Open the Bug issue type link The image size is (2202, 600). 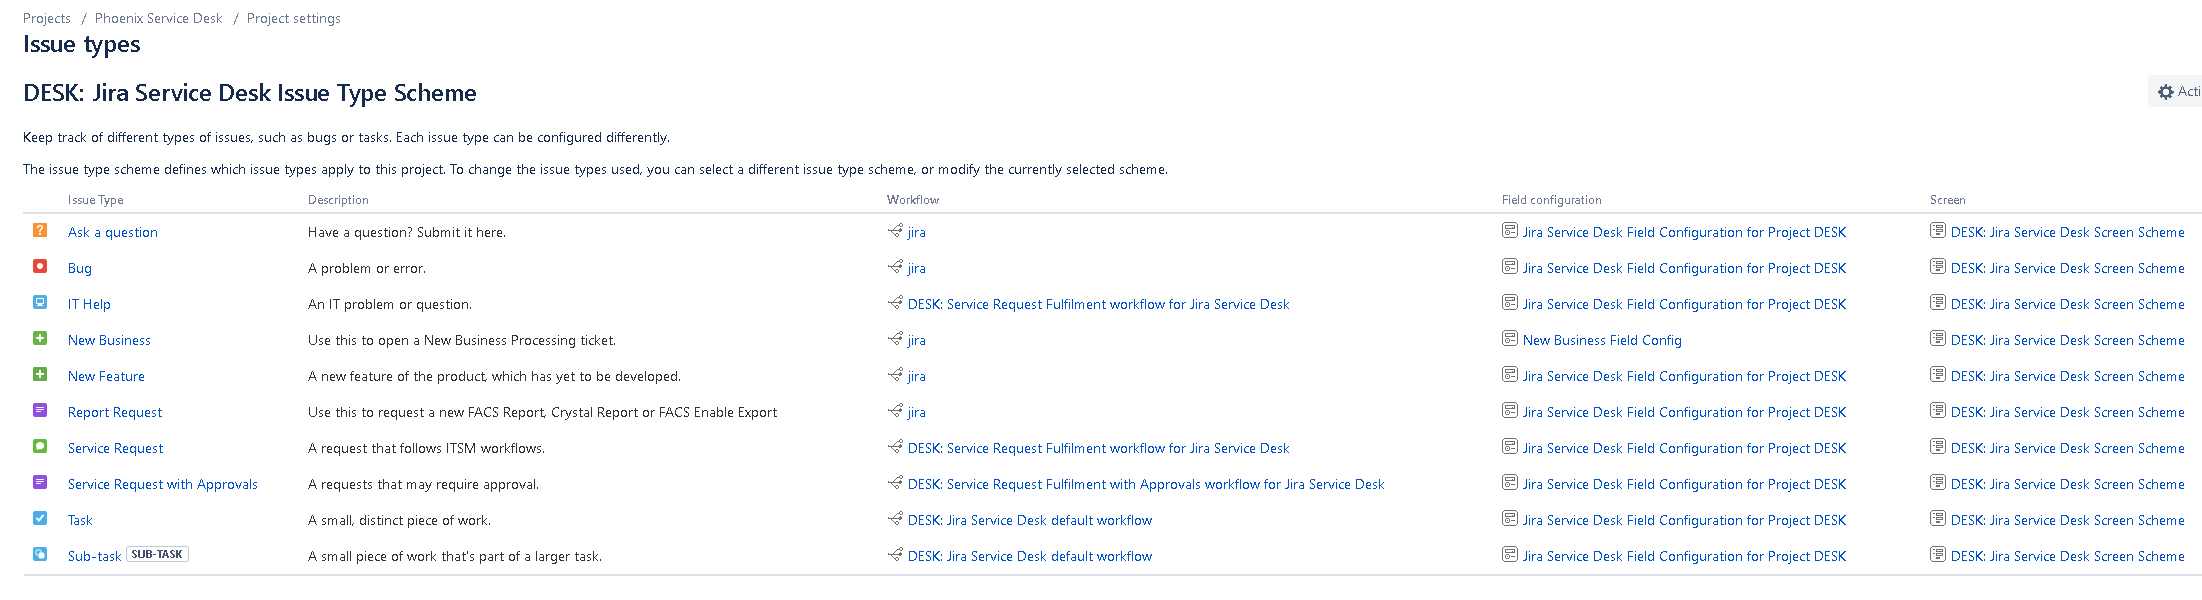coord(80,268)
